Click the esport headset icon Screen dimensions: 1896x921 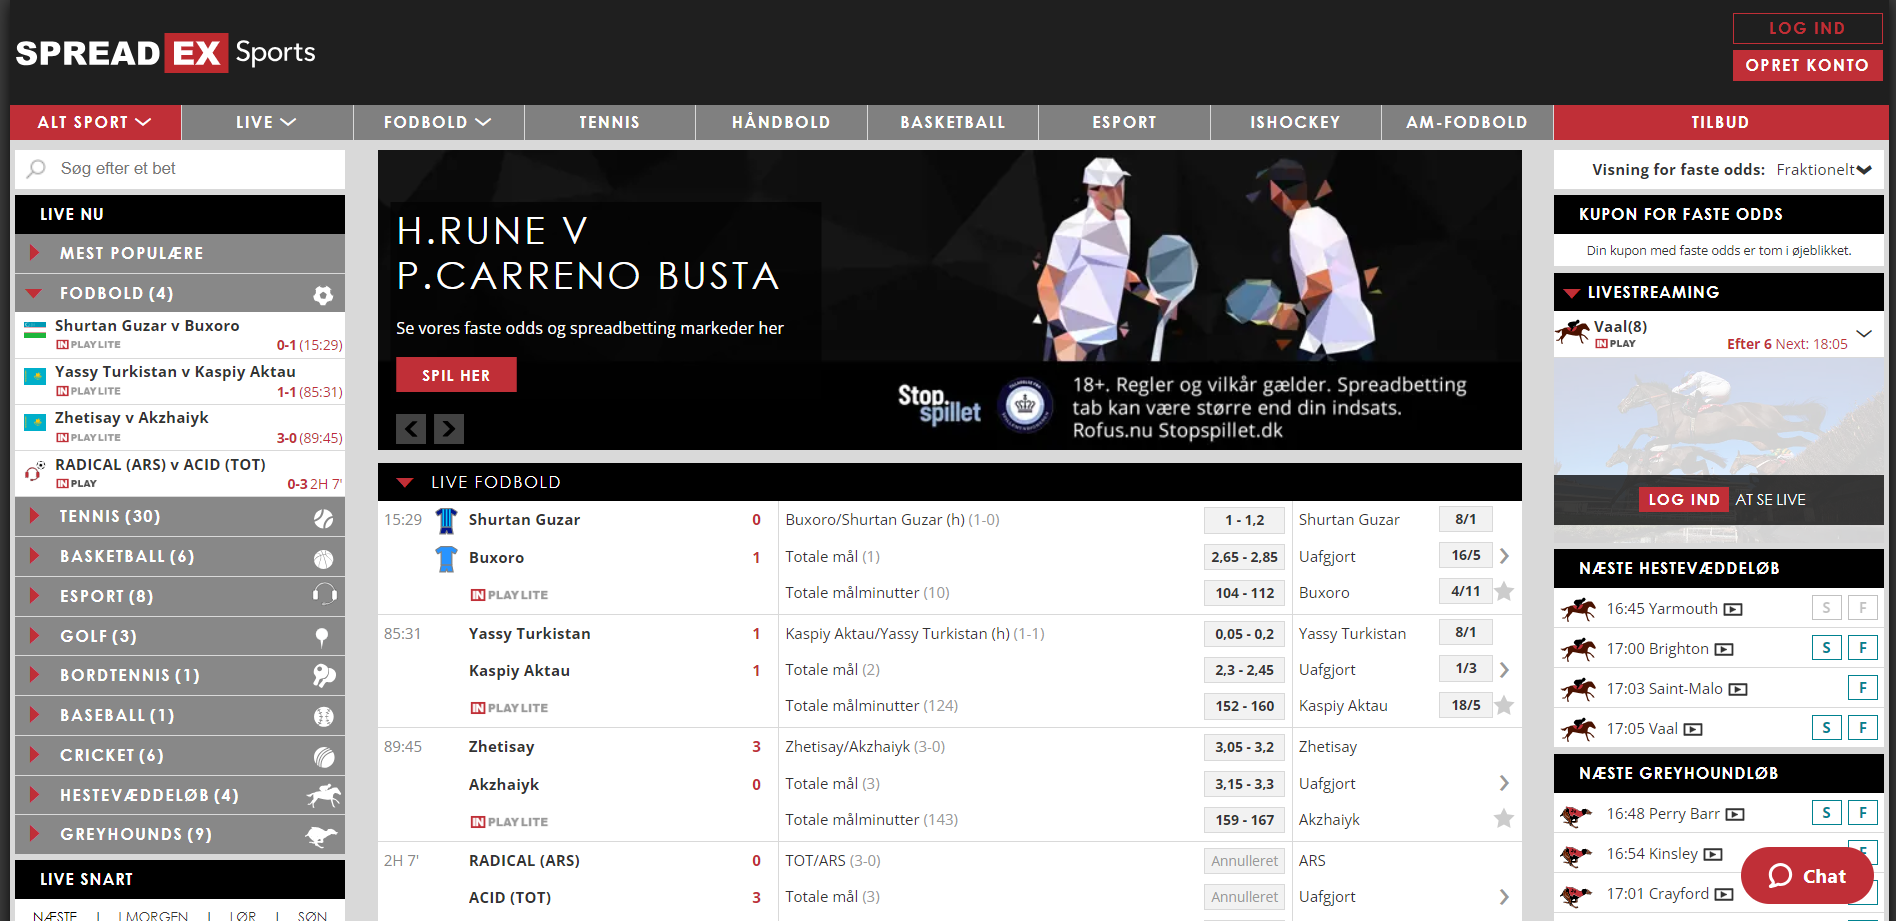324,596
